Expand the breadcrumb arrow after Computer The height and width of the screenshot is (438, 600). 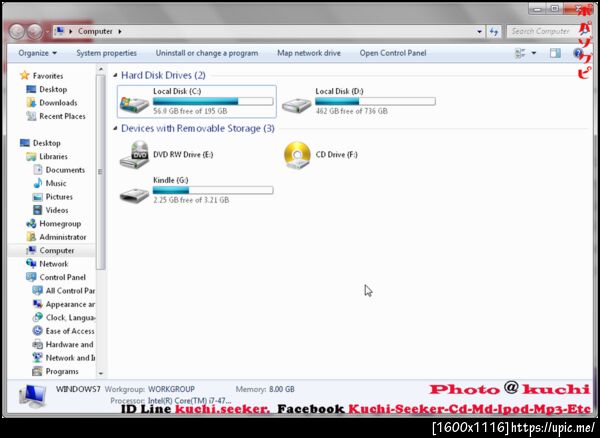(x=120, y=31)
